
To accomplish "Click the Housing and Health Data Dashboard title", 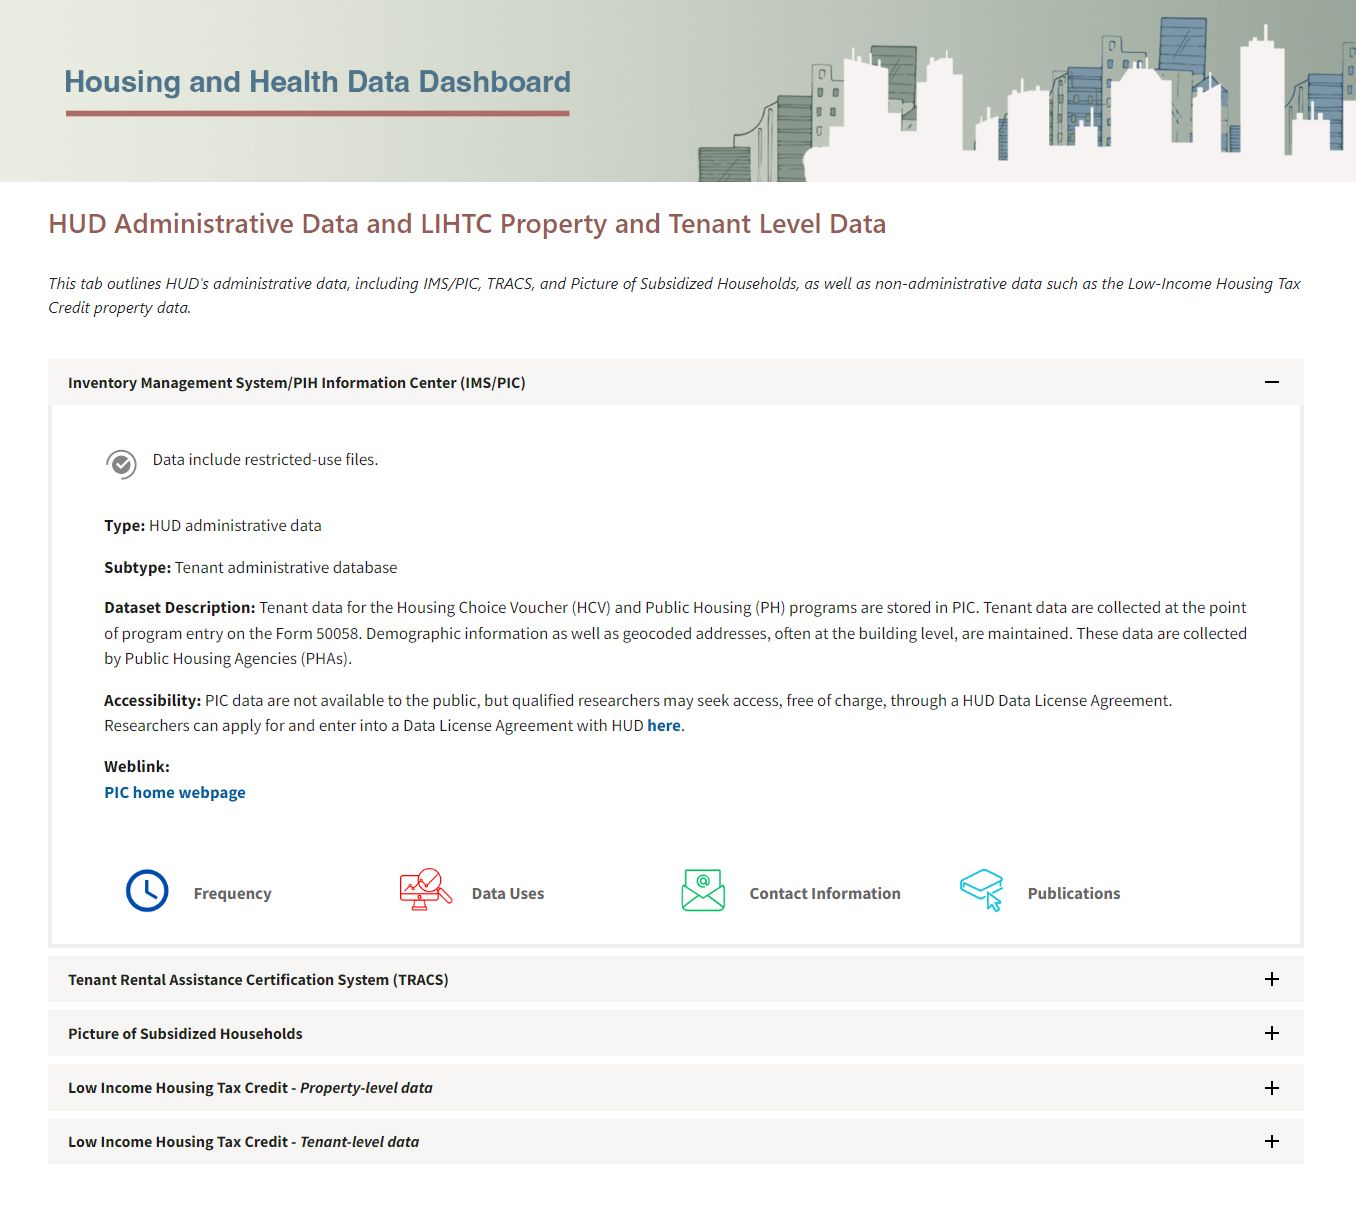I will pos(318,82).
